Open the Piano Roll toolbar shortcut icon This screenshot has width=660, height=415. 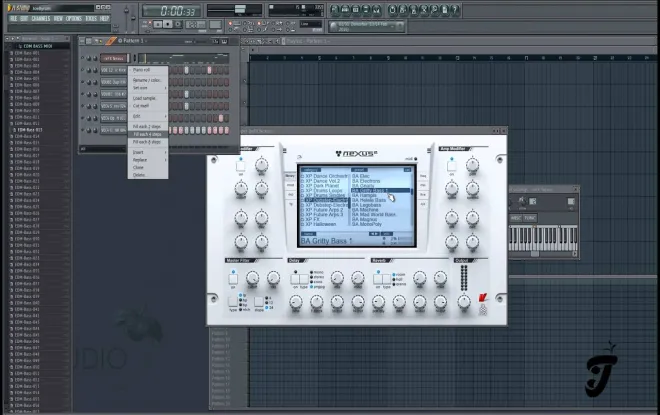(x=356, y=9)
